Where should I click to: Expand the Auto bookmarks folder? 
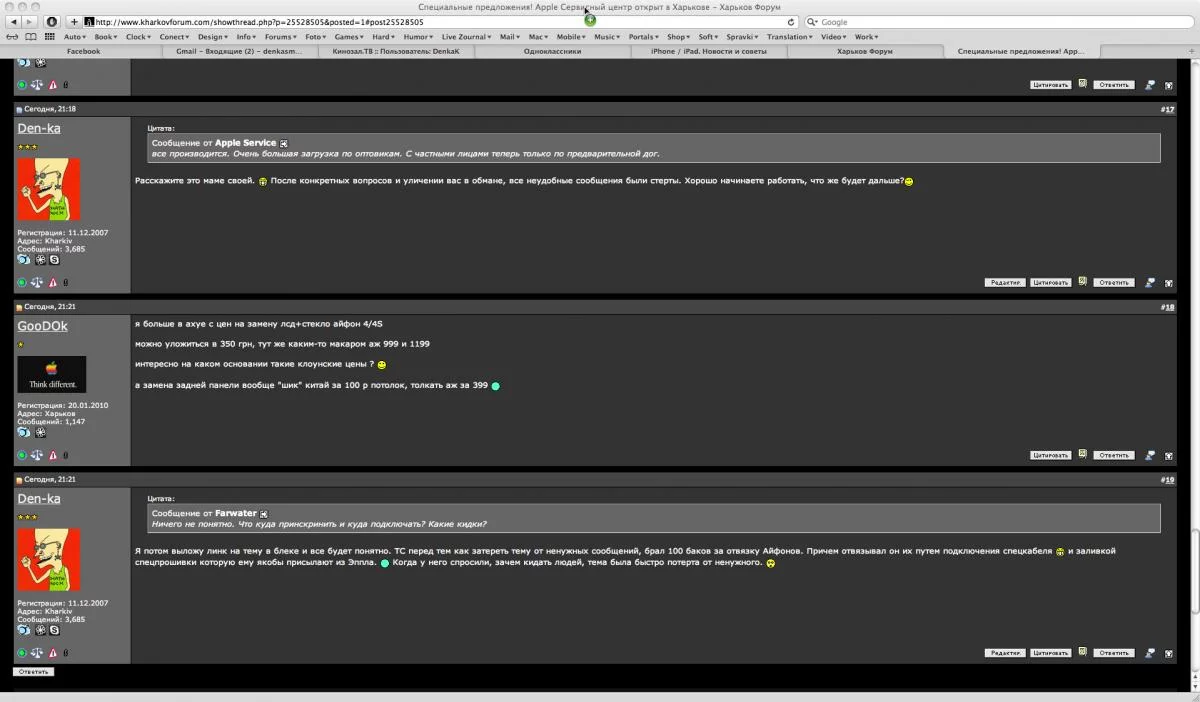point(75,37)
